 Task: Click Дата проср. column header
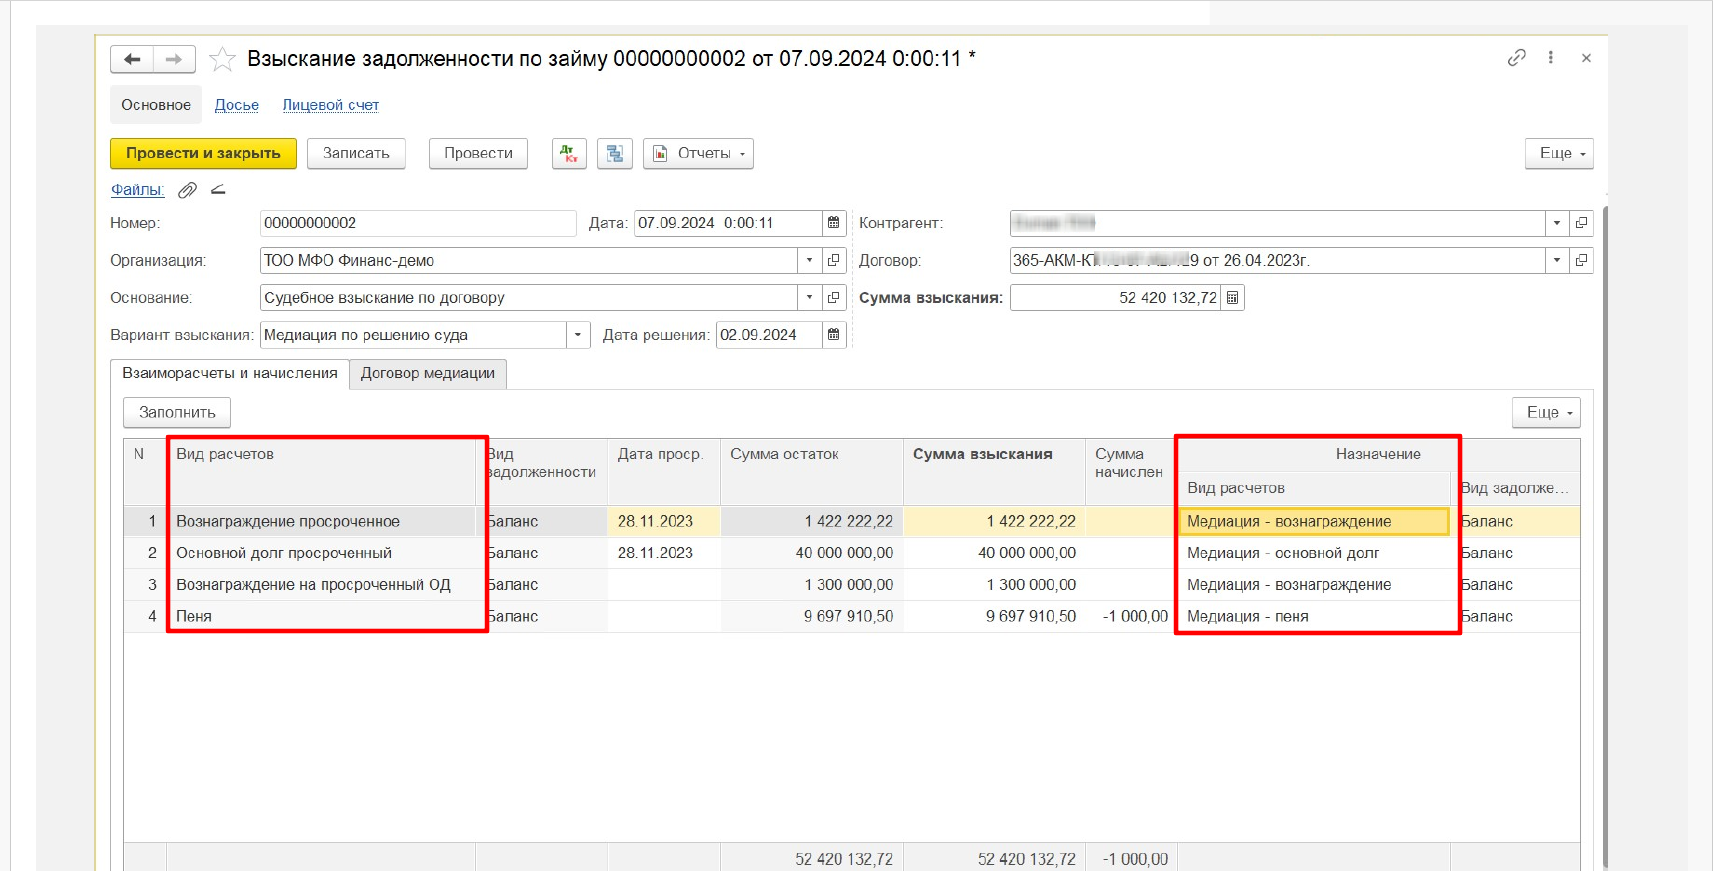(x=663, y=471)
